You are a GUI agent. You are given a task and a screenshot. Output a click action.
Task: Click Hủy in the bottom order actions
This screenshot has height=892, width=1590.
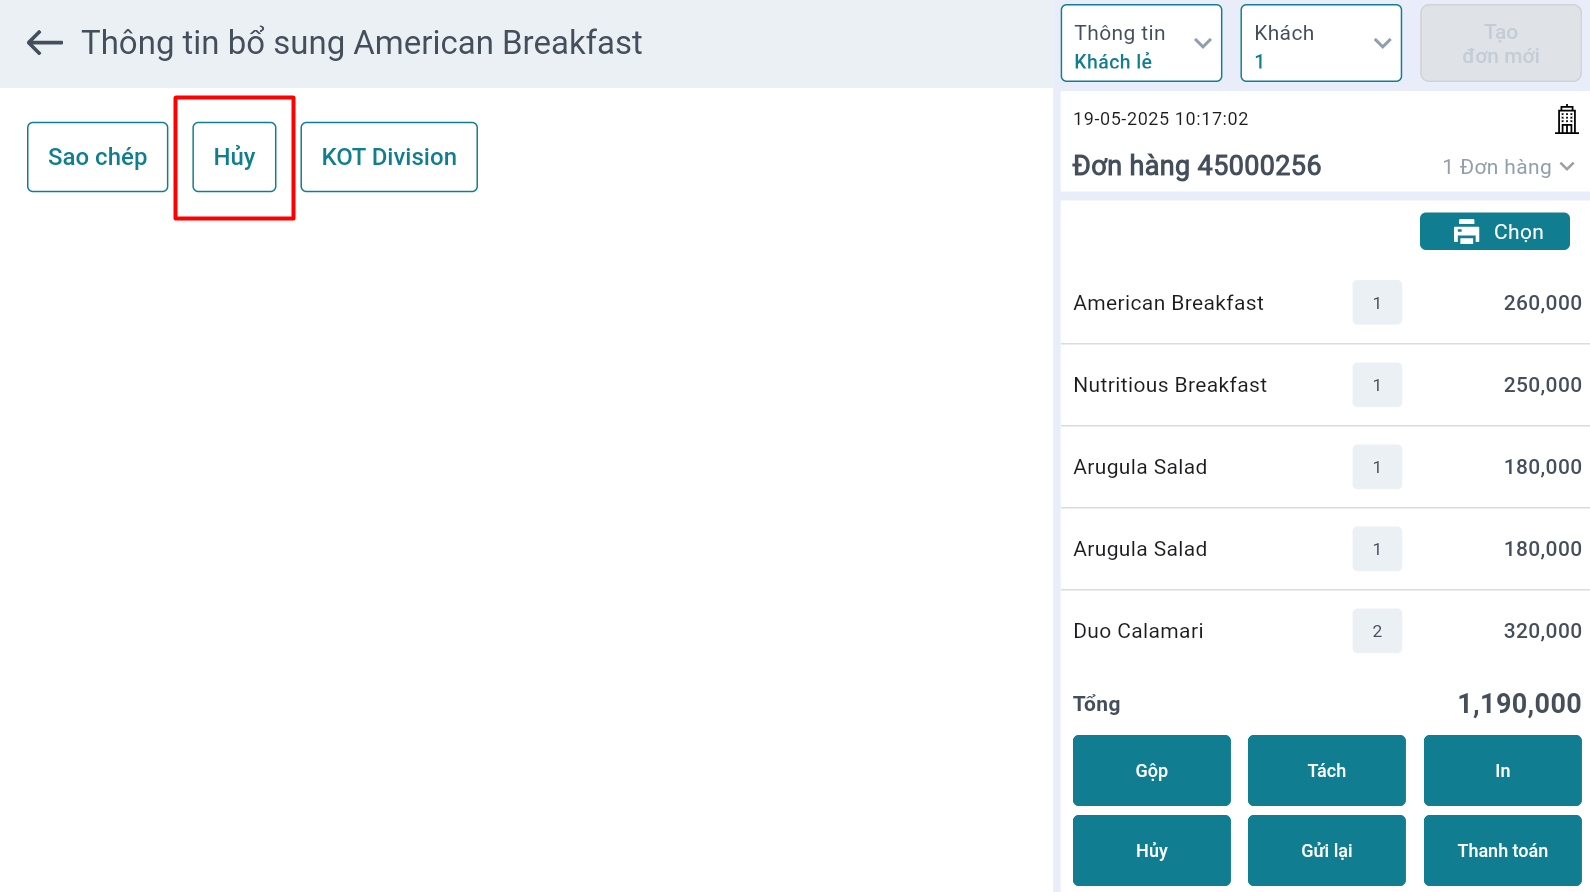tap(1151, 851)
